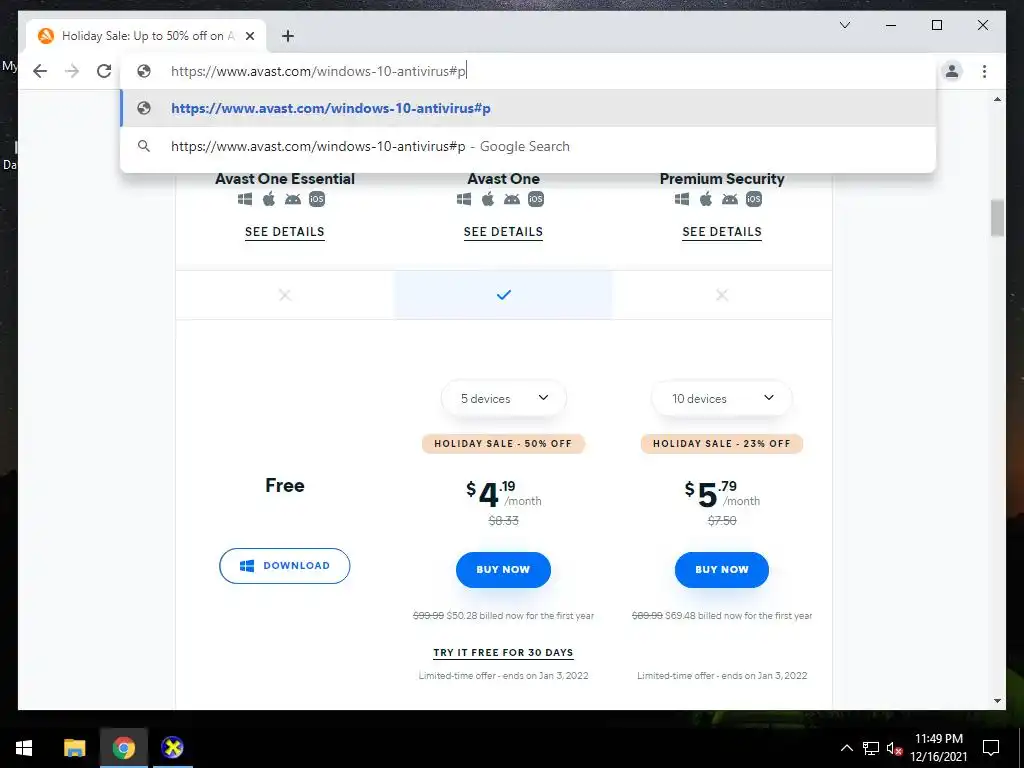Click the browser Forward arrow
The image size is (1024, 768).
point(72,71)
